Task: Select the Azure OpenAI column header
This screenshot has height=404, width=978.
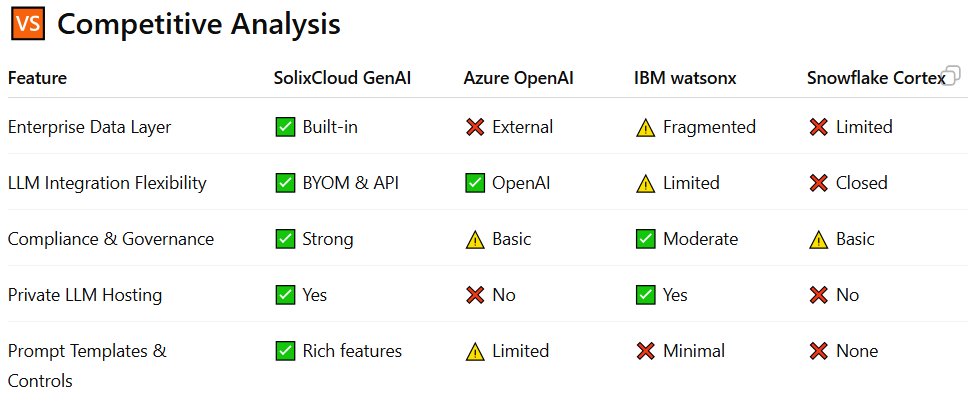Action: coord(518,78)
